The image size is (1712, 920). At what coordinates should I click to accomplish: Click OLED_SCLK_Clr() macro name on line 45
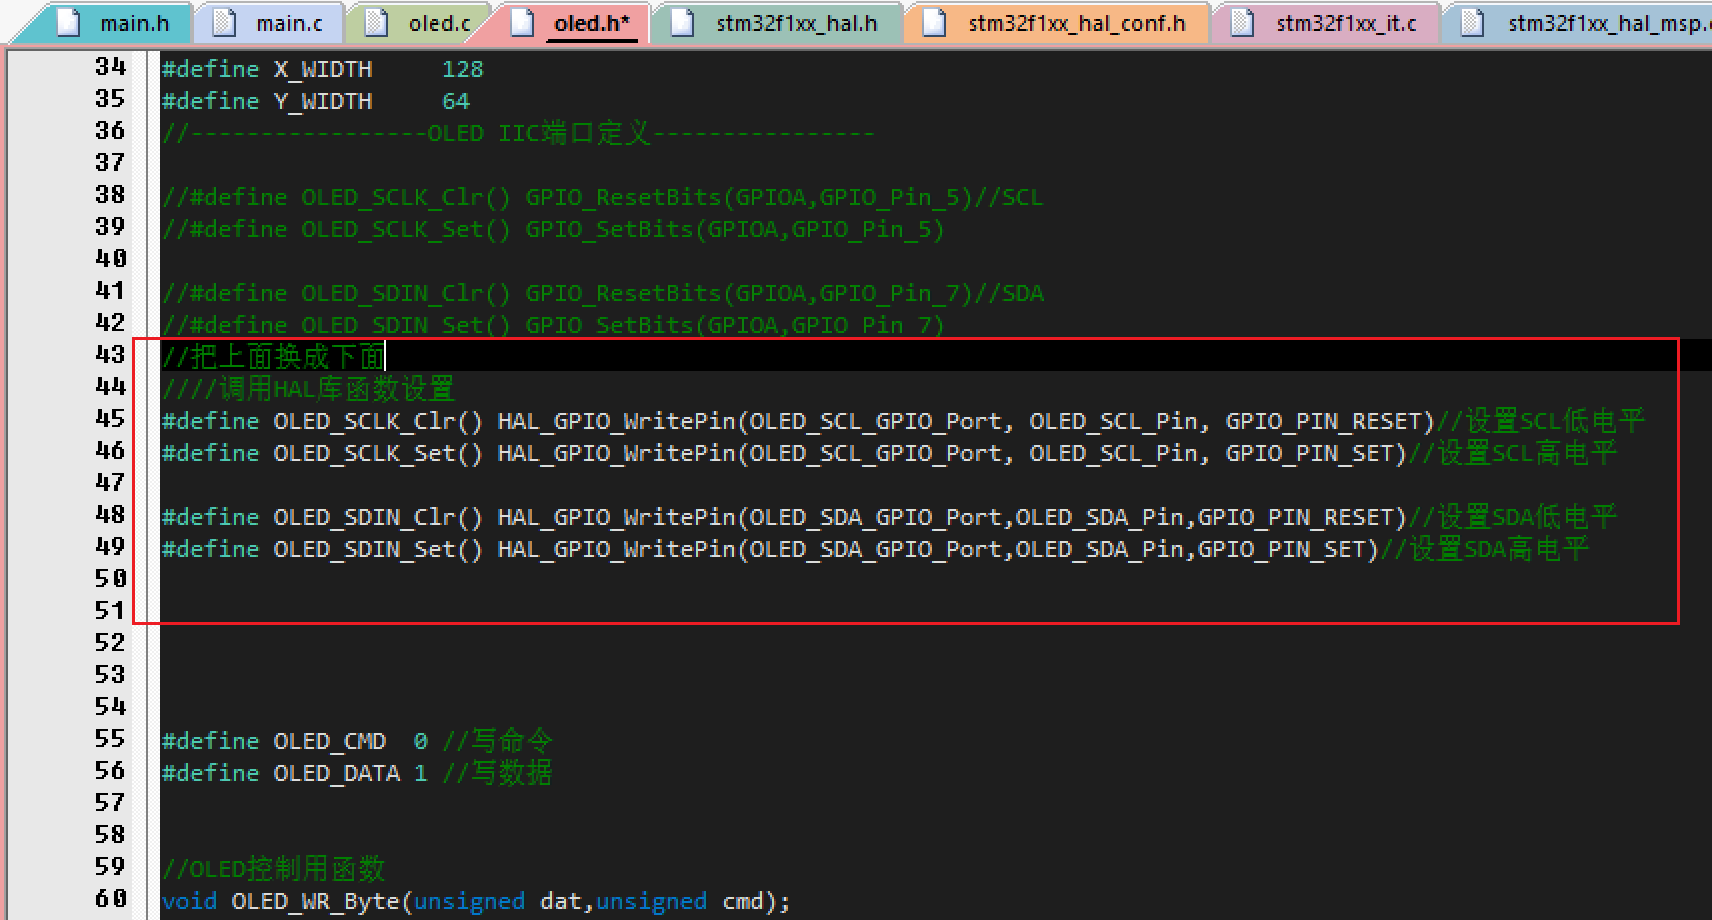click(x=378, y=421)
